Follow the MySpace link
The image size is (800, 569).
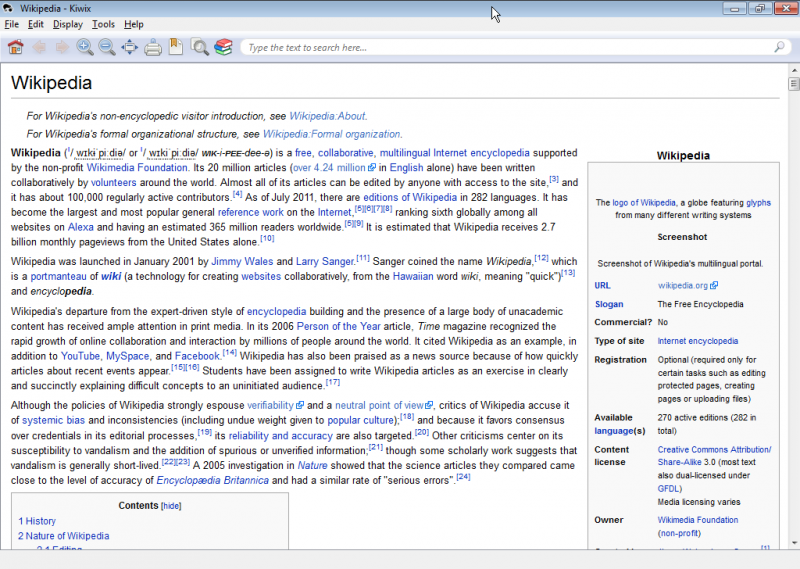pos(128,356)
